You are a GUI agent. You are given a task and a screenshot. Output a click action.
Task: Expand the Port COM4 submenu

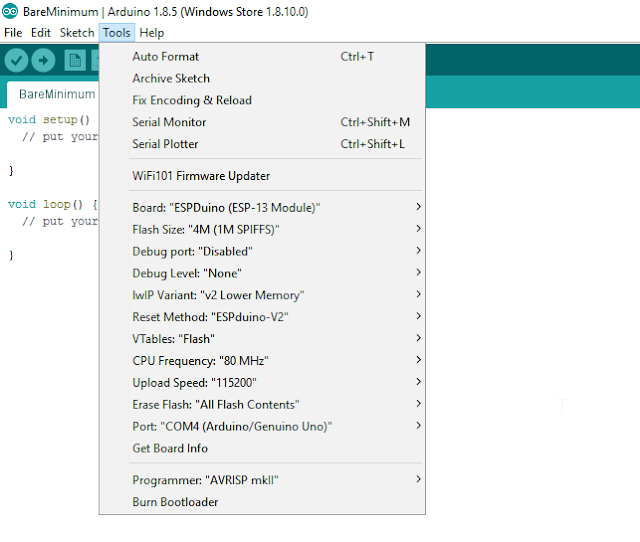point(262,426)
